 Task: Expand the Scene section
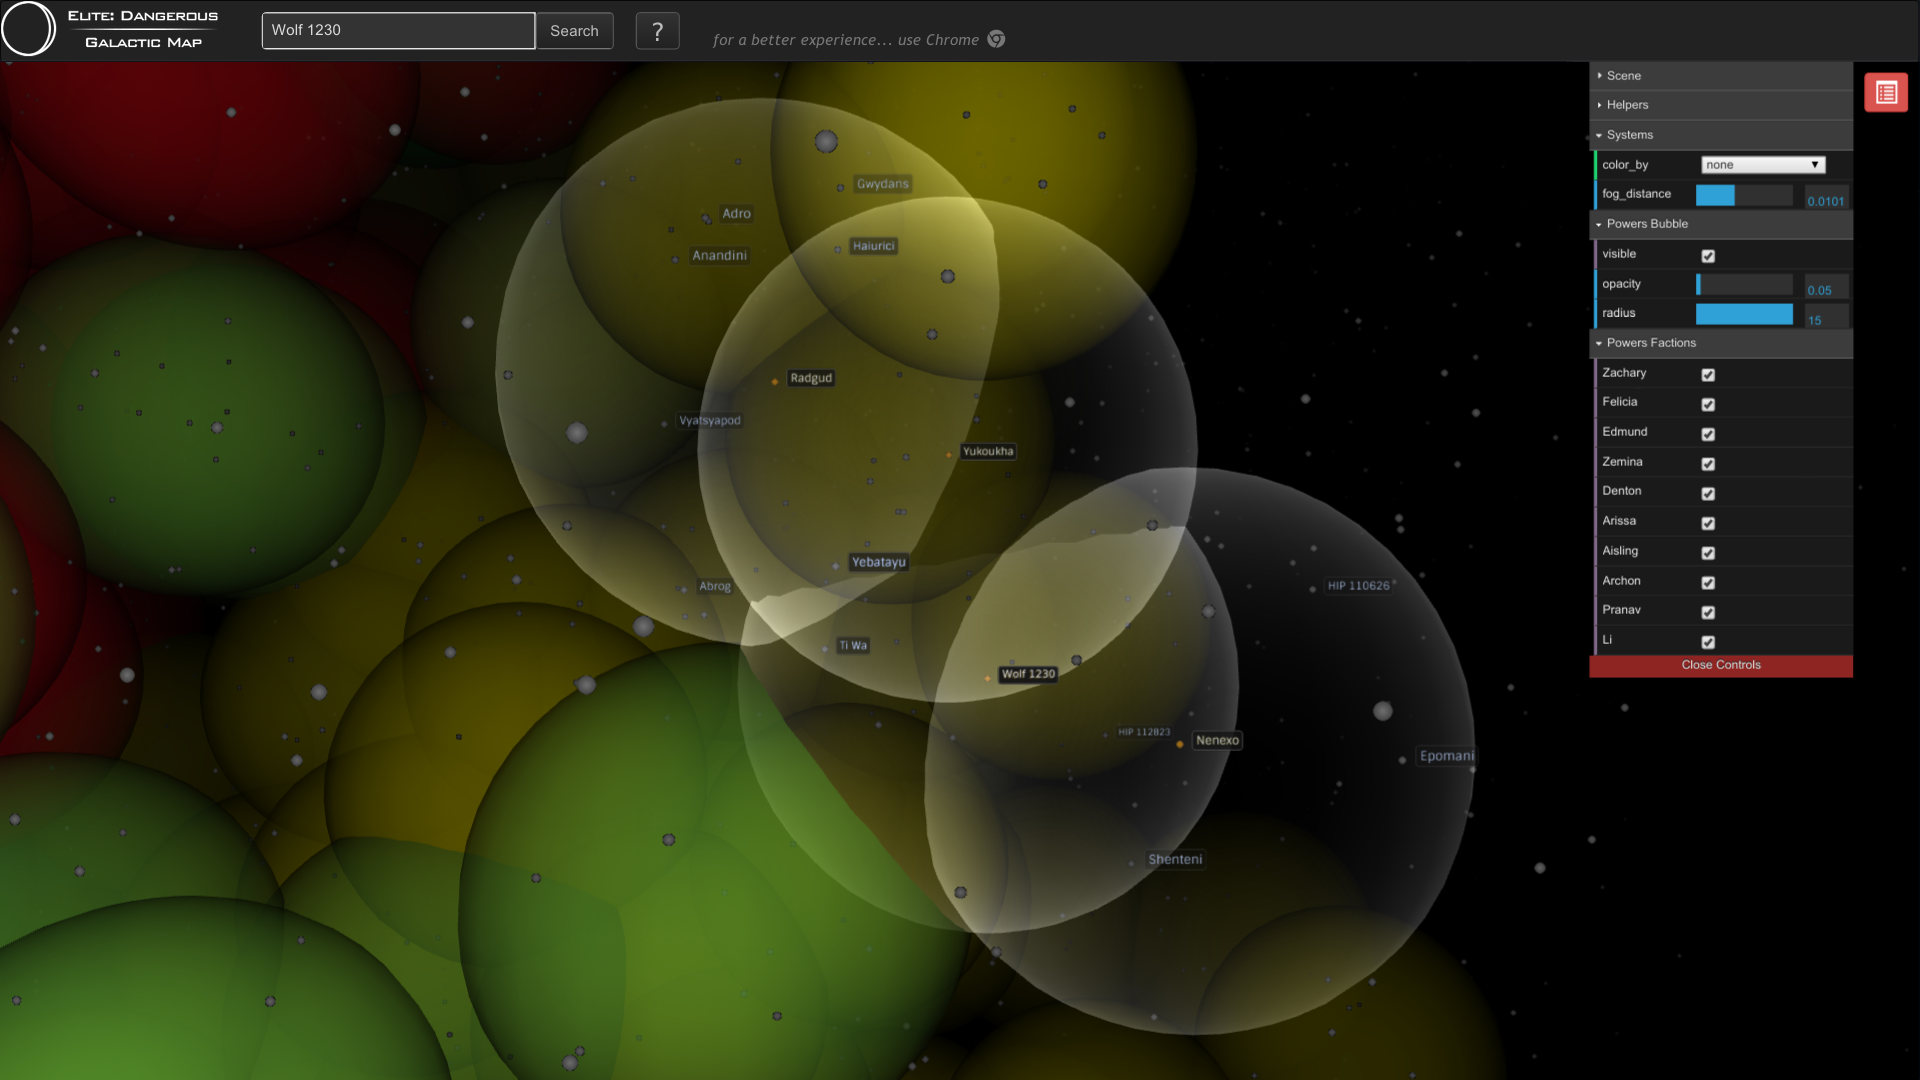tap(1720, 76)
